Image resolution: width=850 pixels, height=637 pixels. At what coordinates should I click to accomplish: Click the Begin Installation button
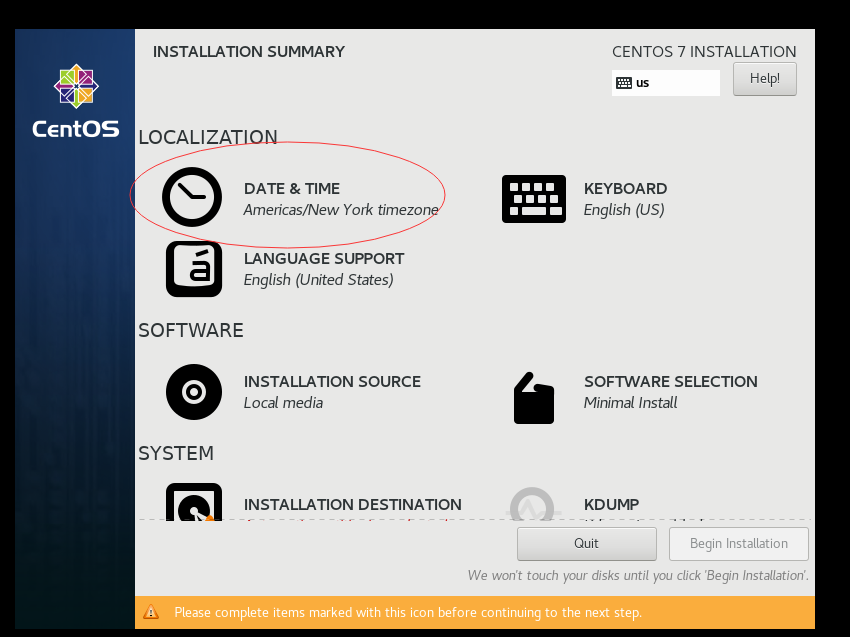(x=739, y=544)
